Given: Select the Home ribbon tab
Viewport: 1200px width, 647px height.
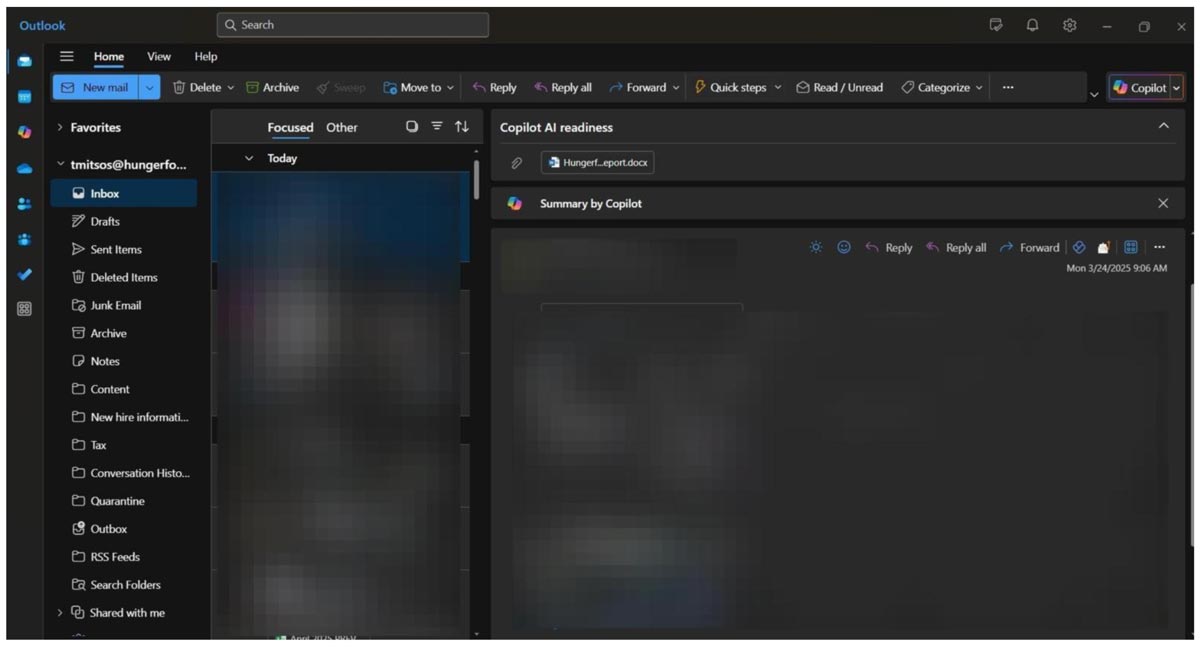Looking at the screenshot, I should pyautogui.click(x=109, y=57).
